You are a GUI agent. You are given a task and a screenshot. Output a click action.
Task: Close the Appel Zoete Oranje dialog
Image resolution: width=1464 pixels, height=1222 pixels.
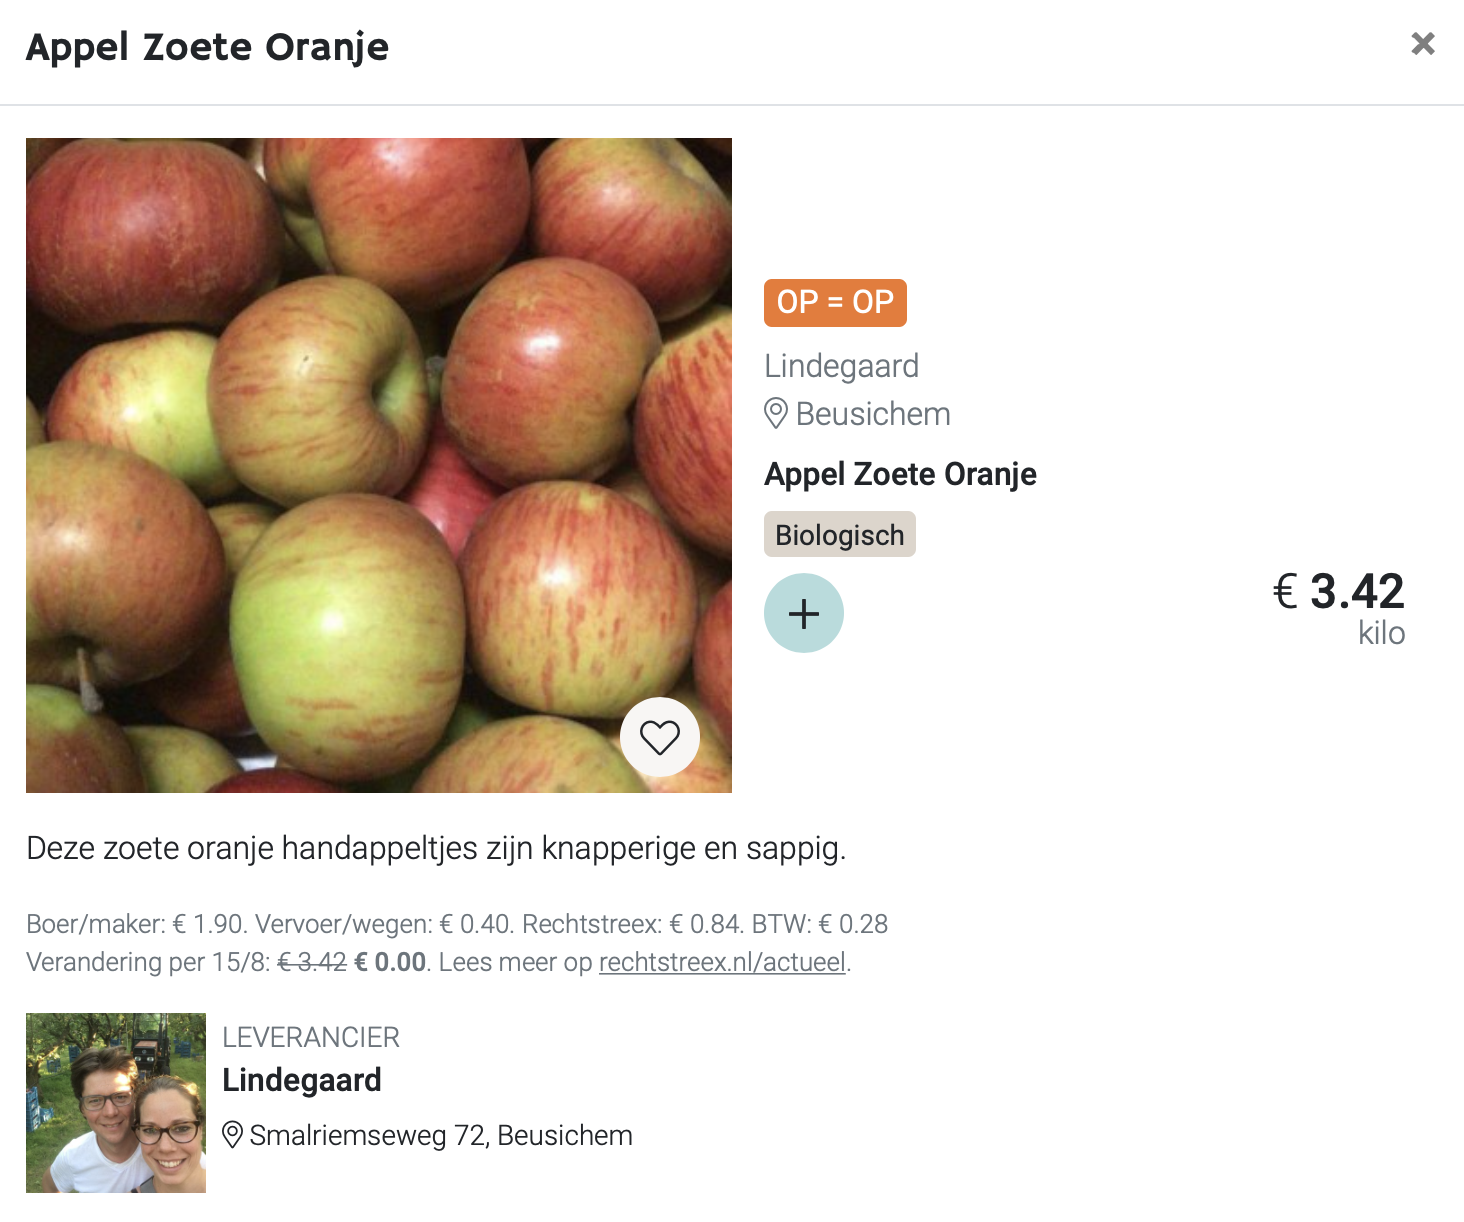point(1423,44)
